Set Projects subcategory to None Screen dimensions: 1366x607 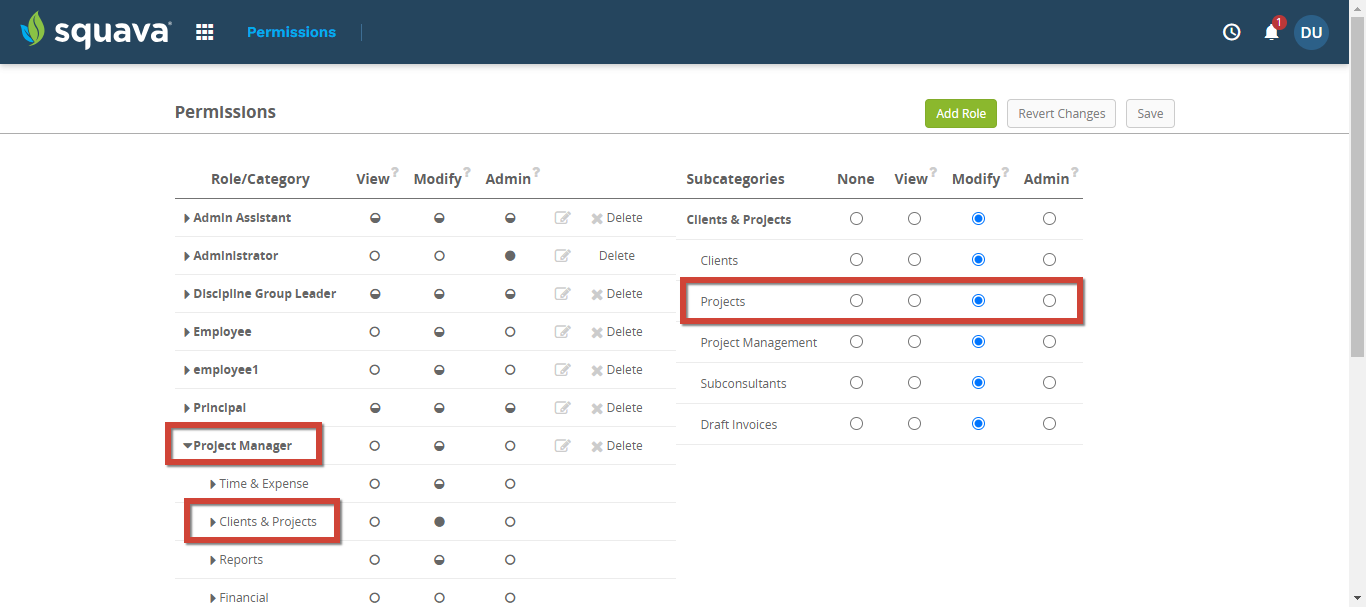tap(856, 300)
